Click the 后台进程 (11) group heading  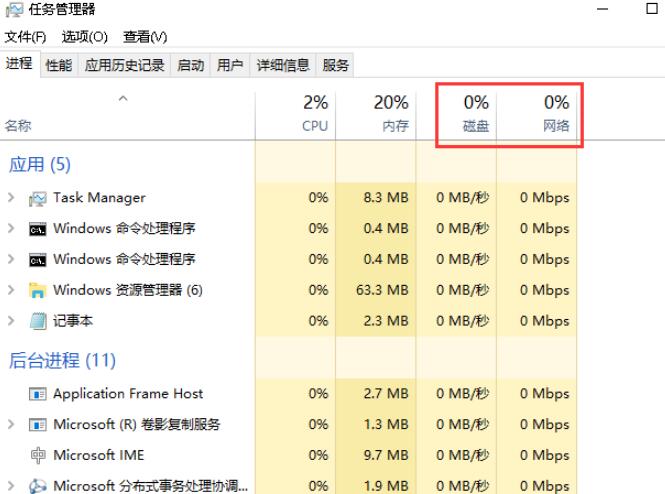(62, 360)
